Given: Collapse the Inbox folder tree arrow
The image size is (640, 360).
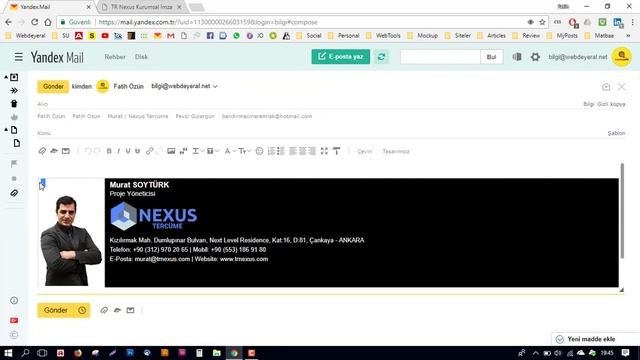Looking at the screenshot, I should coord(6,77).
